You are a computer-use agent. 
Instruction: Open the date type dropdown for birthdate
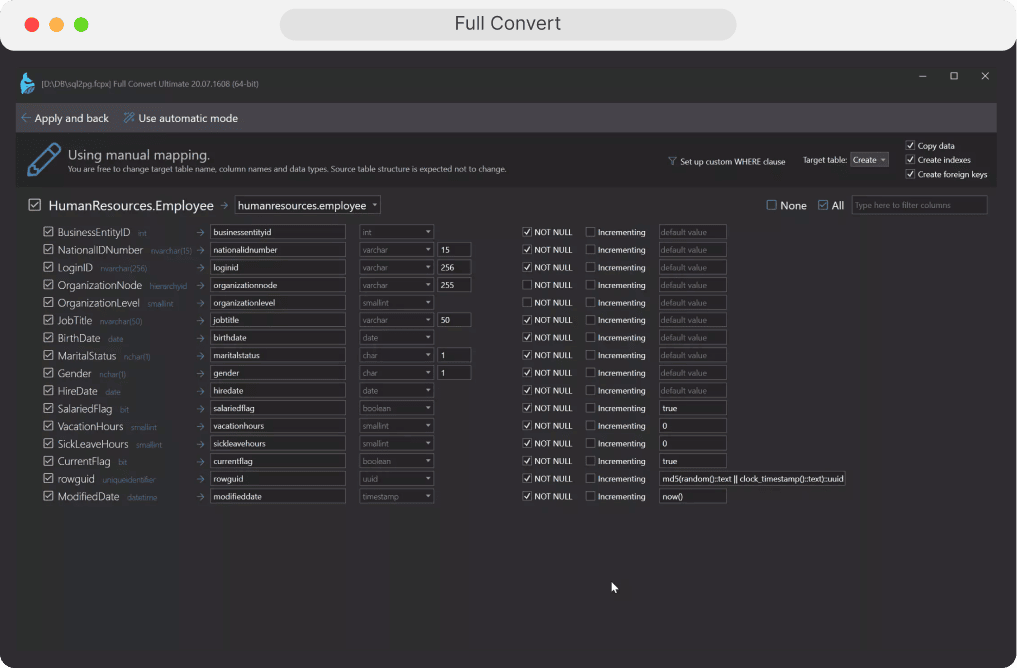[x=396, y=338]
